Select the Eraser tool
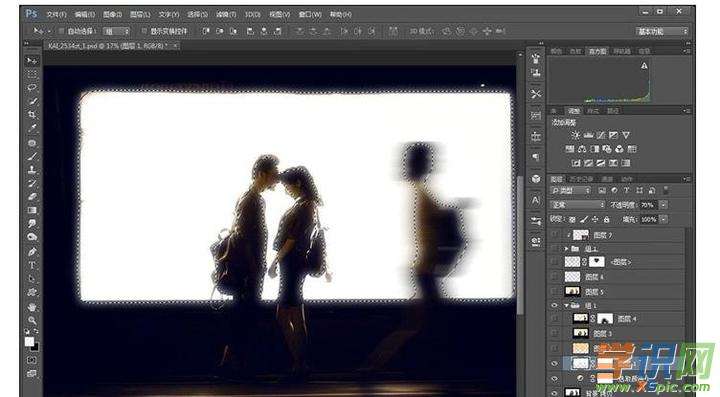This screenshot has height=397, width=720. [x=32, y=196]
